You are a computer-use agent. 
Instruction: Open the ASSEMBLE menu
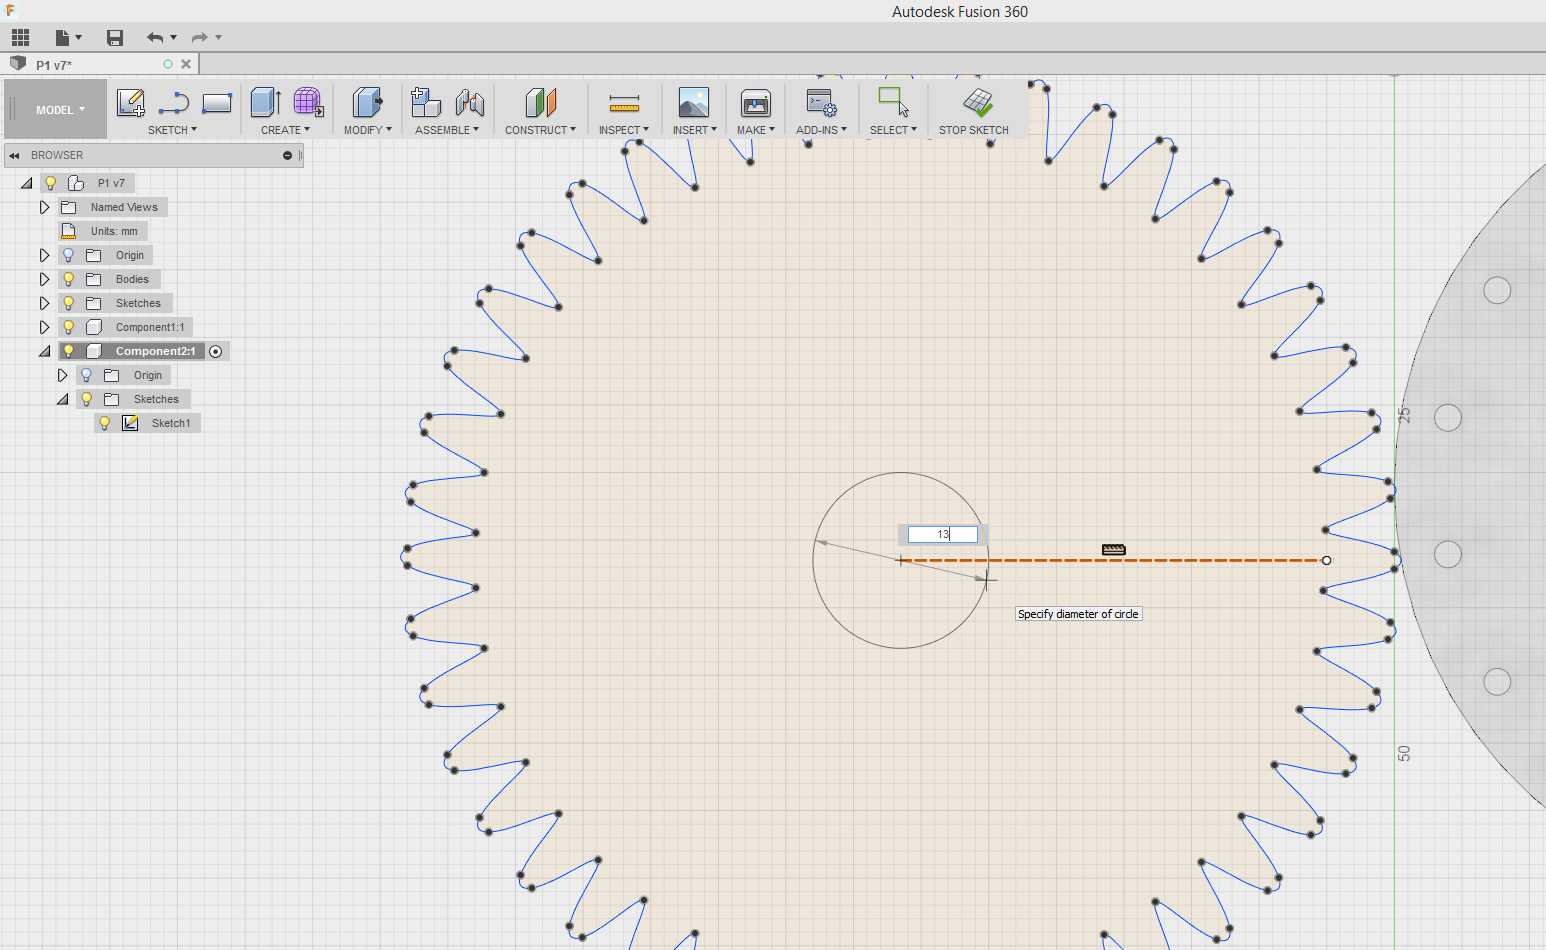pyautogui.click(x=447, y=130)
